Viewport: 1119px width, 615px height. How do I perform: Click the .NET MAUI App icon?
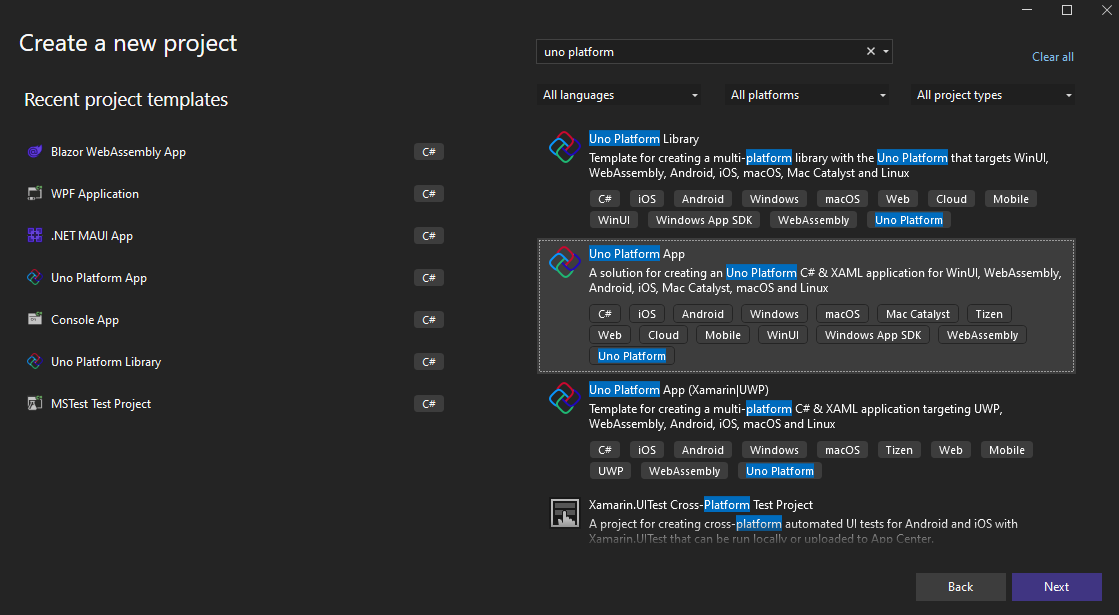(x=34, y=236)
